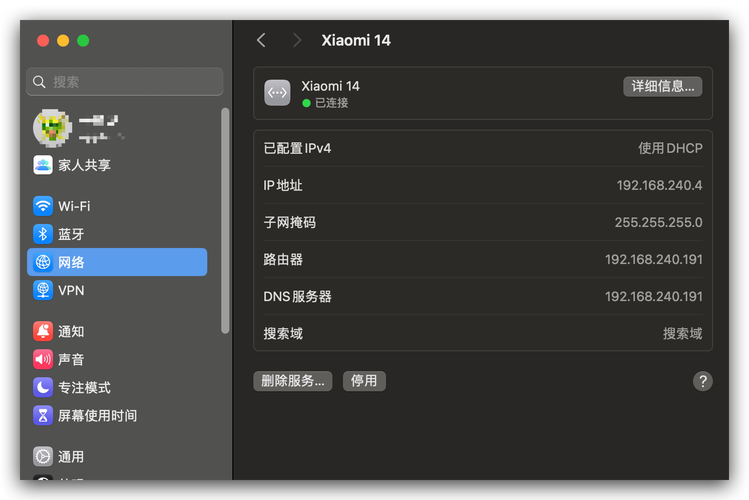Click the 家人共享 icon
Viewport: 749px width, 500px height.
coord(43,165)
